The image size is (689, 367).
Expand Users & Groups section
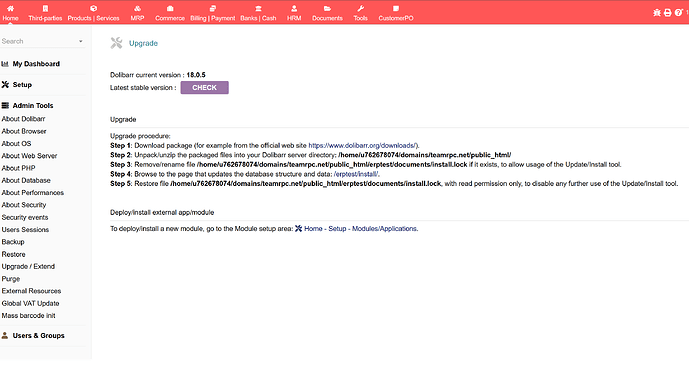pos(38,335)
